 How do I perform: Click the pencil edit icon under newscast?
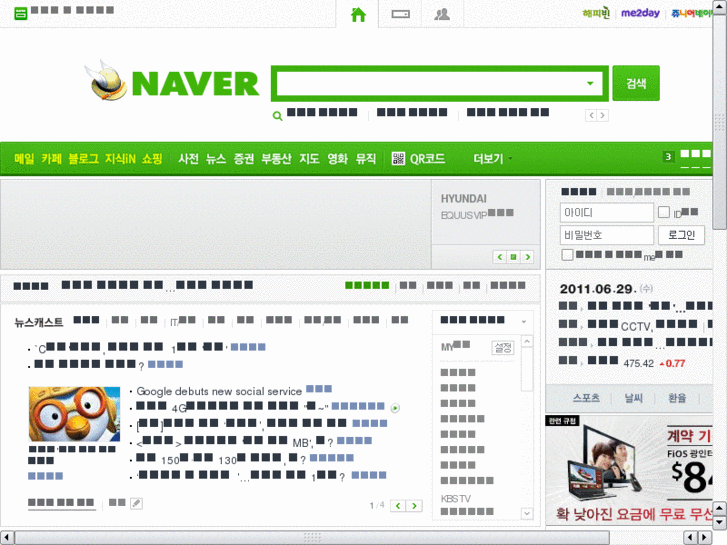[x=136, y=503]
